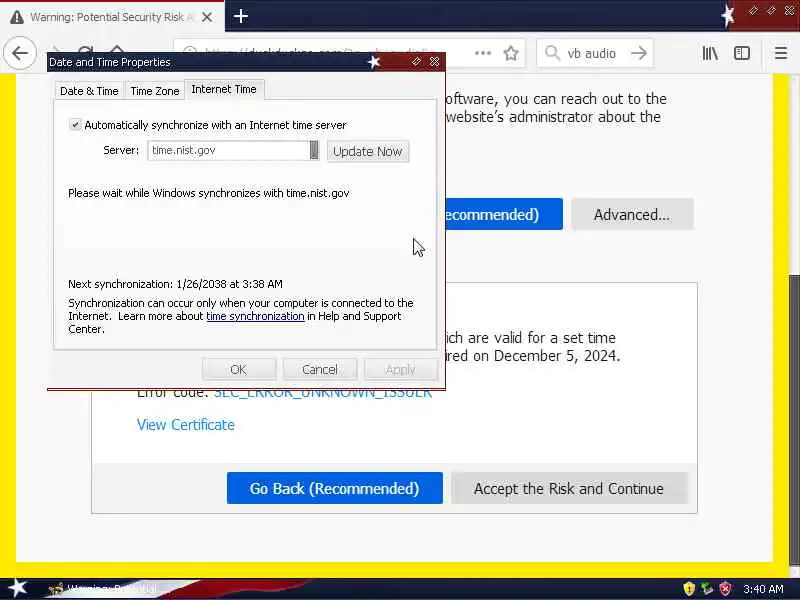Click the Update Now button
Screen dimensions: 800x600
click(x=367, y=152)
